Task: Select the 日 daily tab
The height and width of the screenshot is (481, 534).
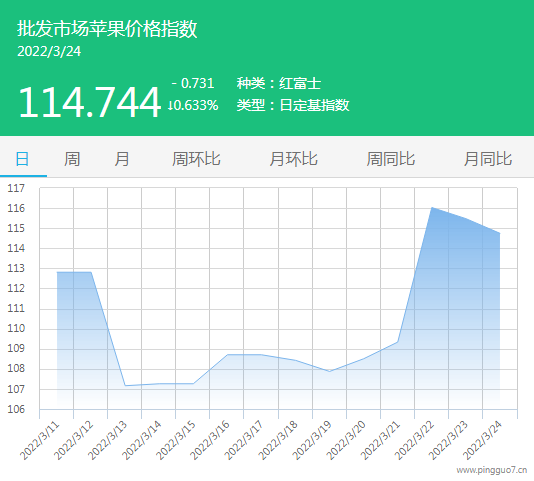Action: point(22,159)
